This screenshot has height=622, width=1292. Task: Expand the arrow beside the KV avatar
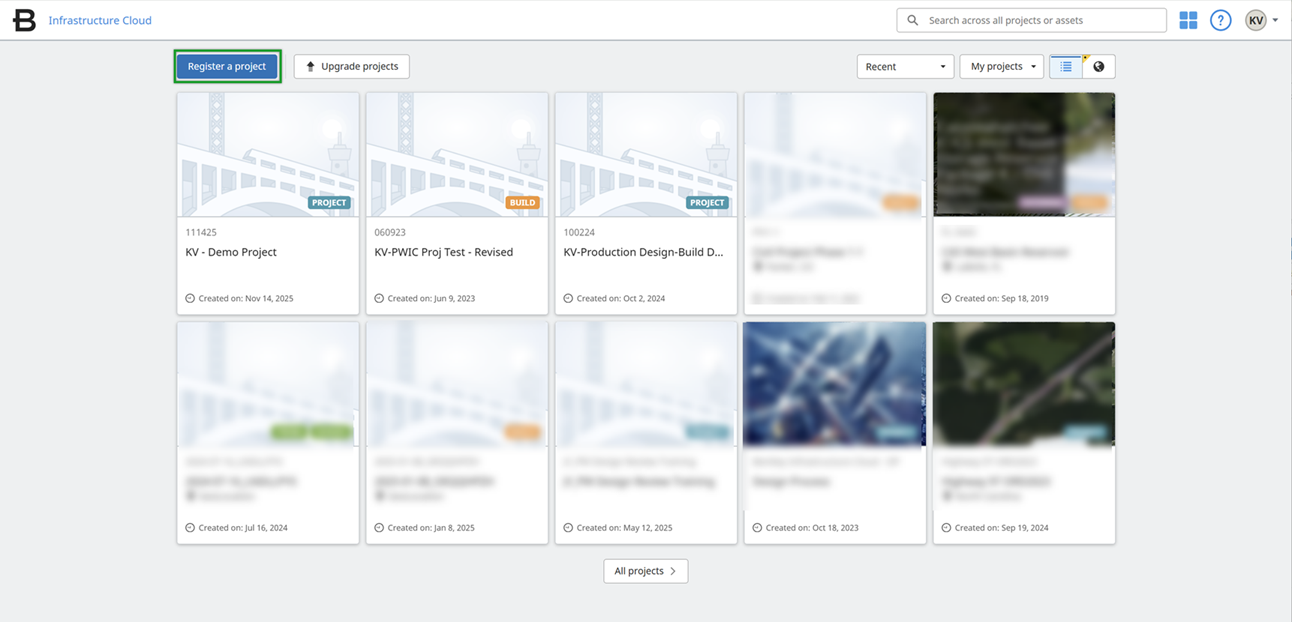[x=1275, y=20]
